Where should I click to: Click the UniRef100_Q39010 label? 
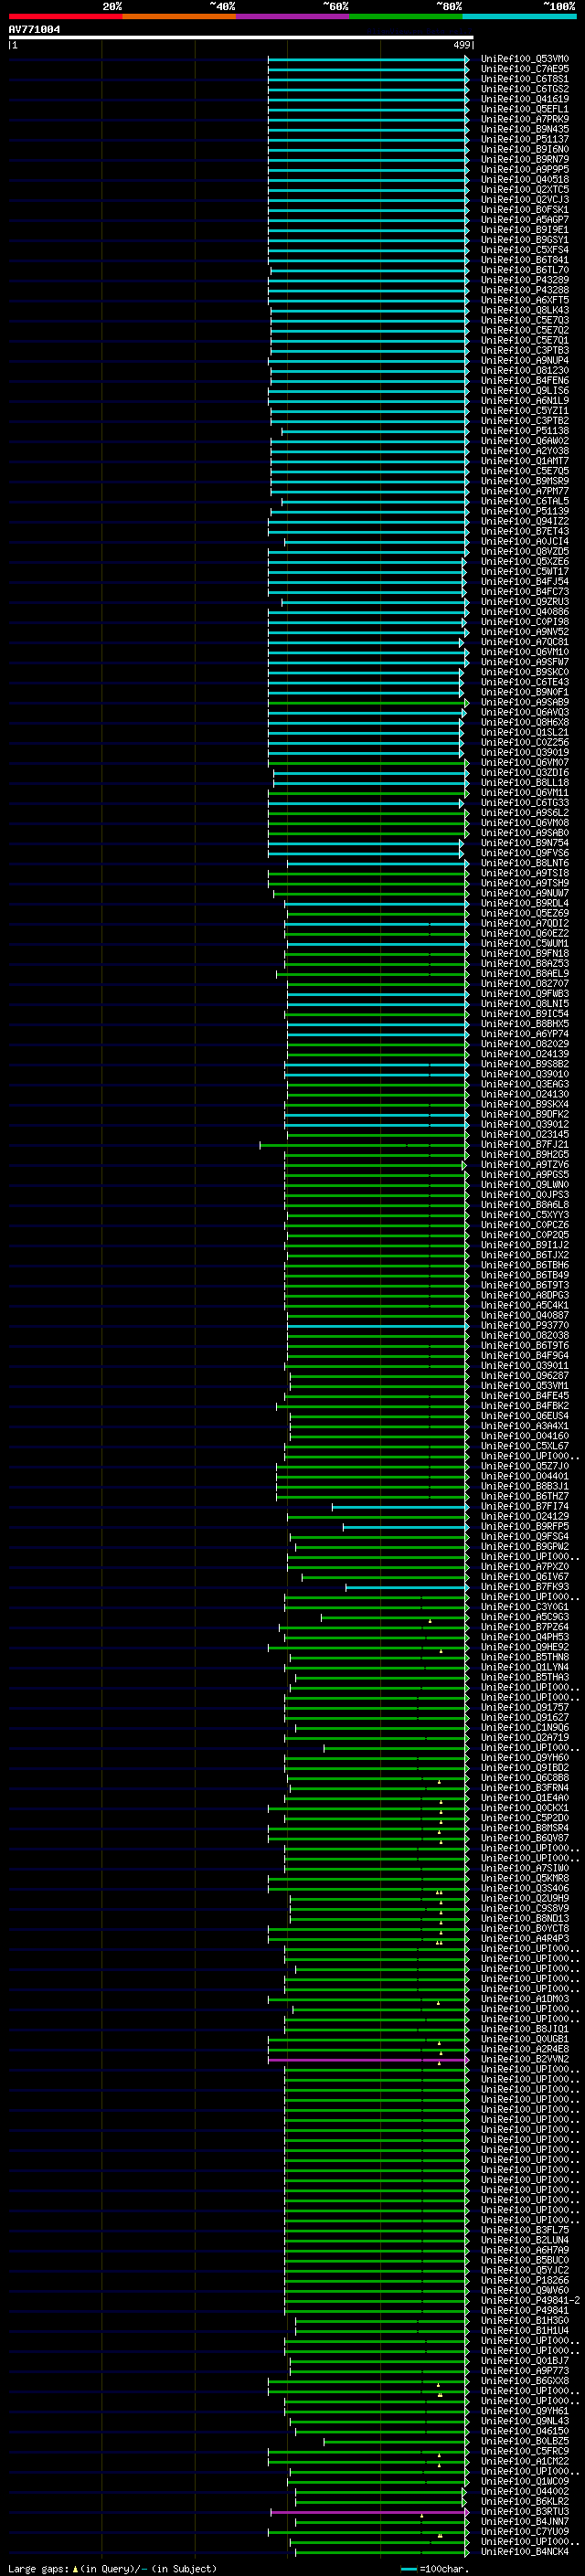pyautogui.click(x=524, y=1075)
